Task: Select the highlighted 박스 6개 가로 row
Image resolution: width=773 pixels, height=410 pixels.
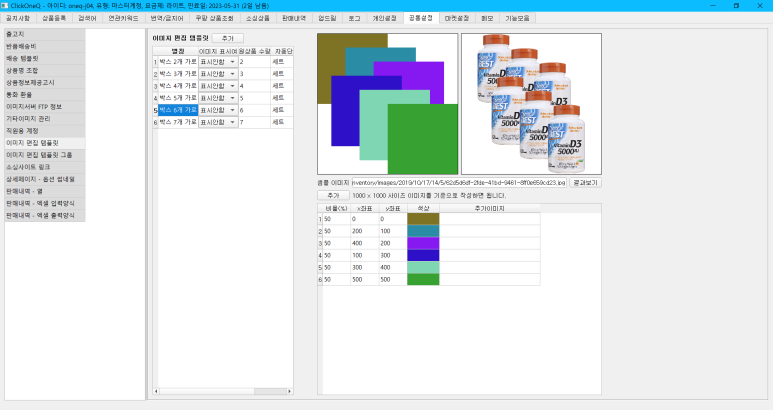Action: 178,110
